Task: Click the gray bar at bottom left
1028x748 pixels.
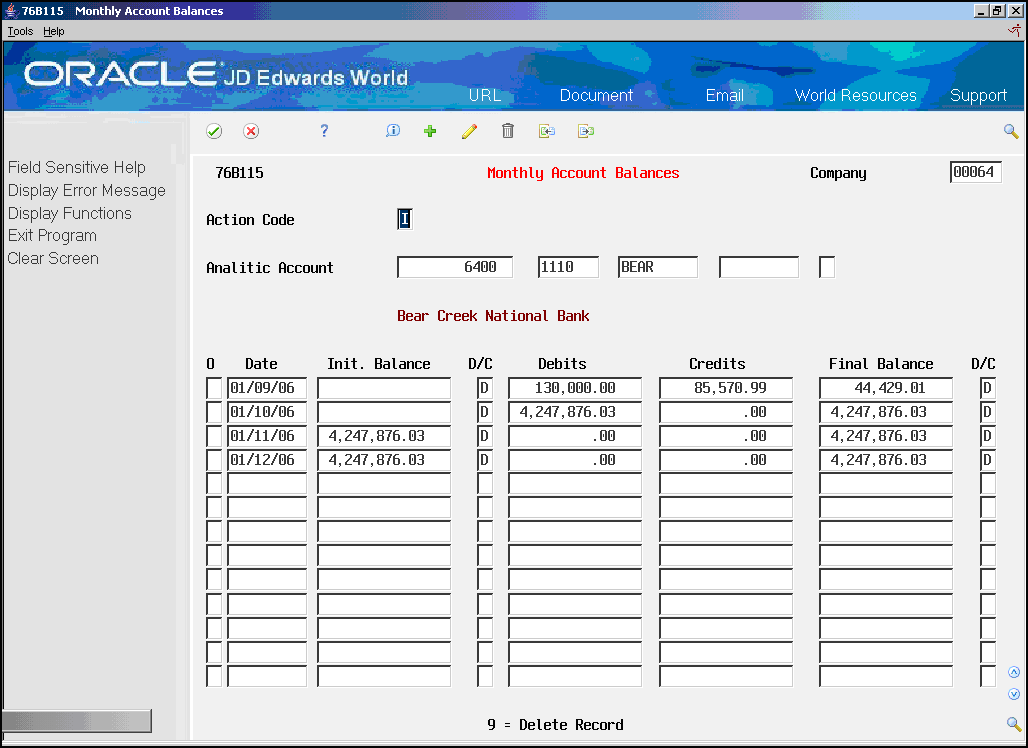Action: [77, 720]
